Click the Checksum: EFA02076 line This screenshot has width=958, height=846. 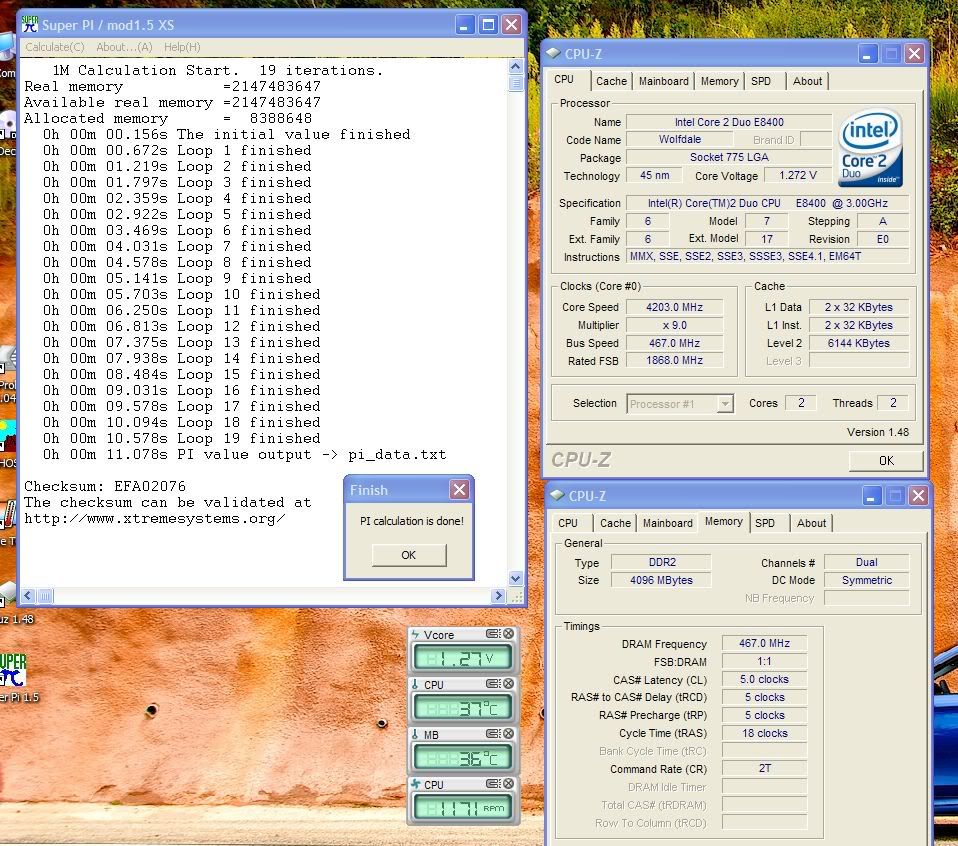(x=104, y=486)
